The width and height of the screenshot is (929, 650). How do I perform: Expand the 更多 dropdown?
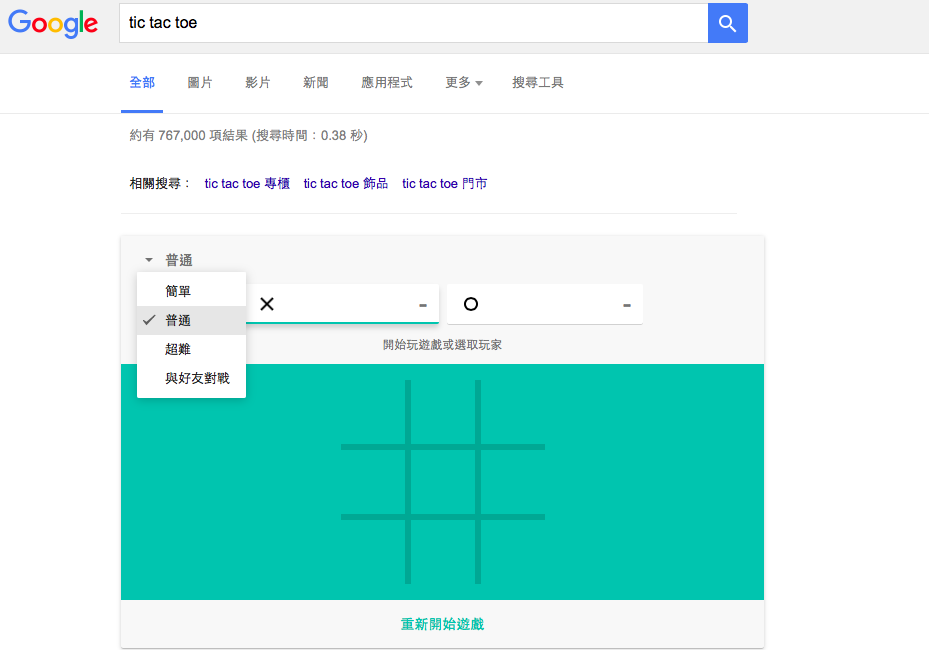pos(463,82)
